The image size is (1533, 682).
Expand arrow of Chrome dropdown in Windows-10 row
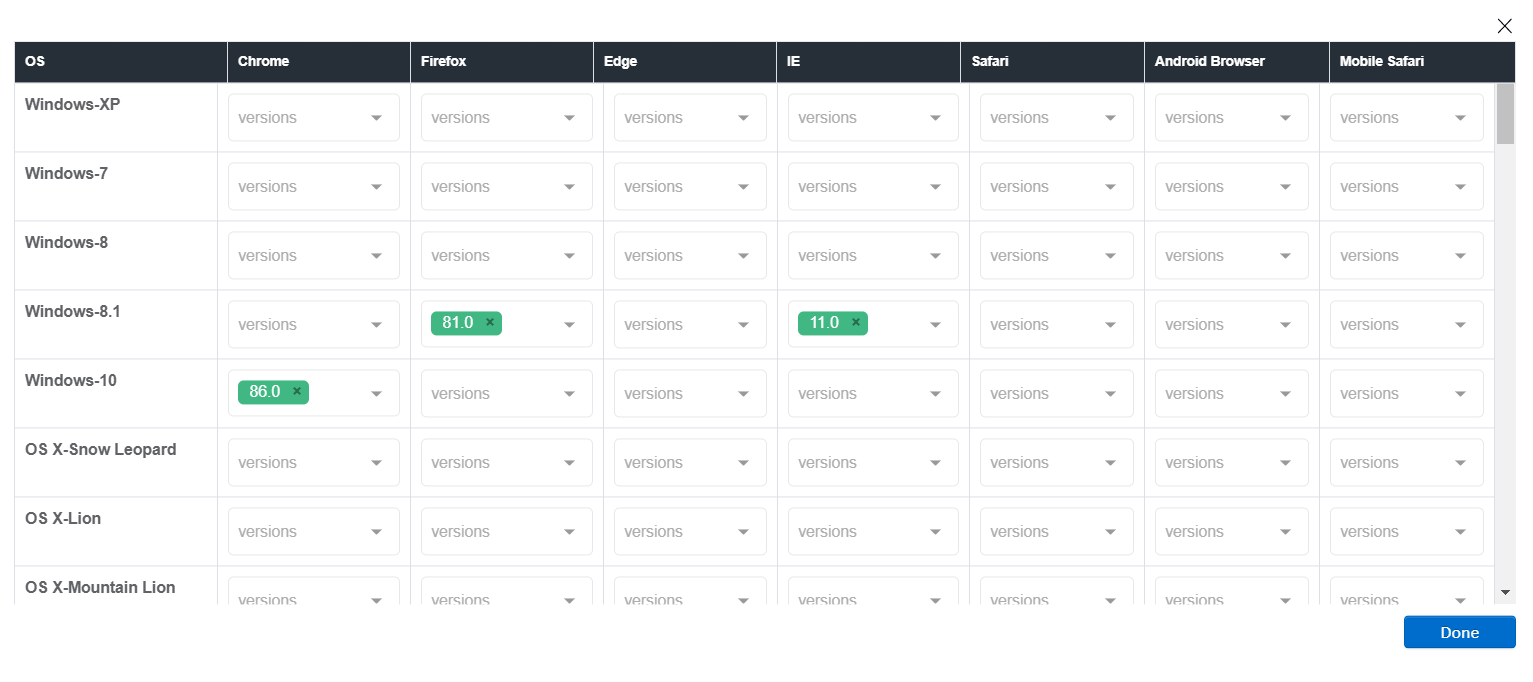tap(377, 394)
